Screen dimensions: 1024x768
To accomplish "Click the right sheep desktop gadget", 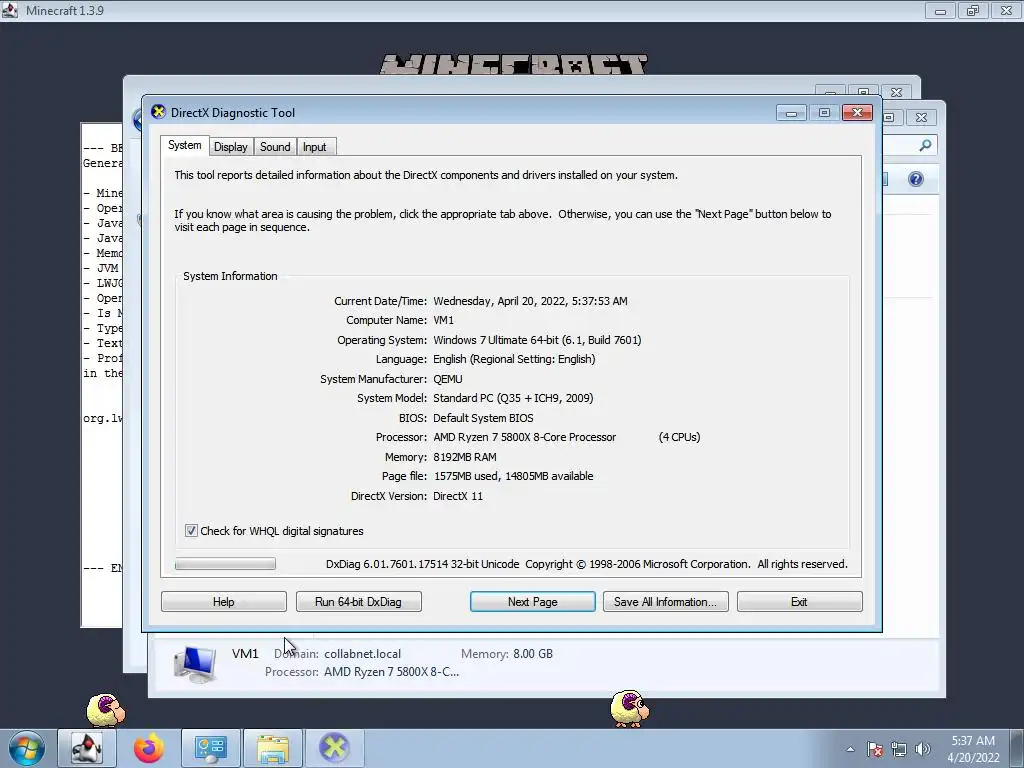I will point(630,708).
